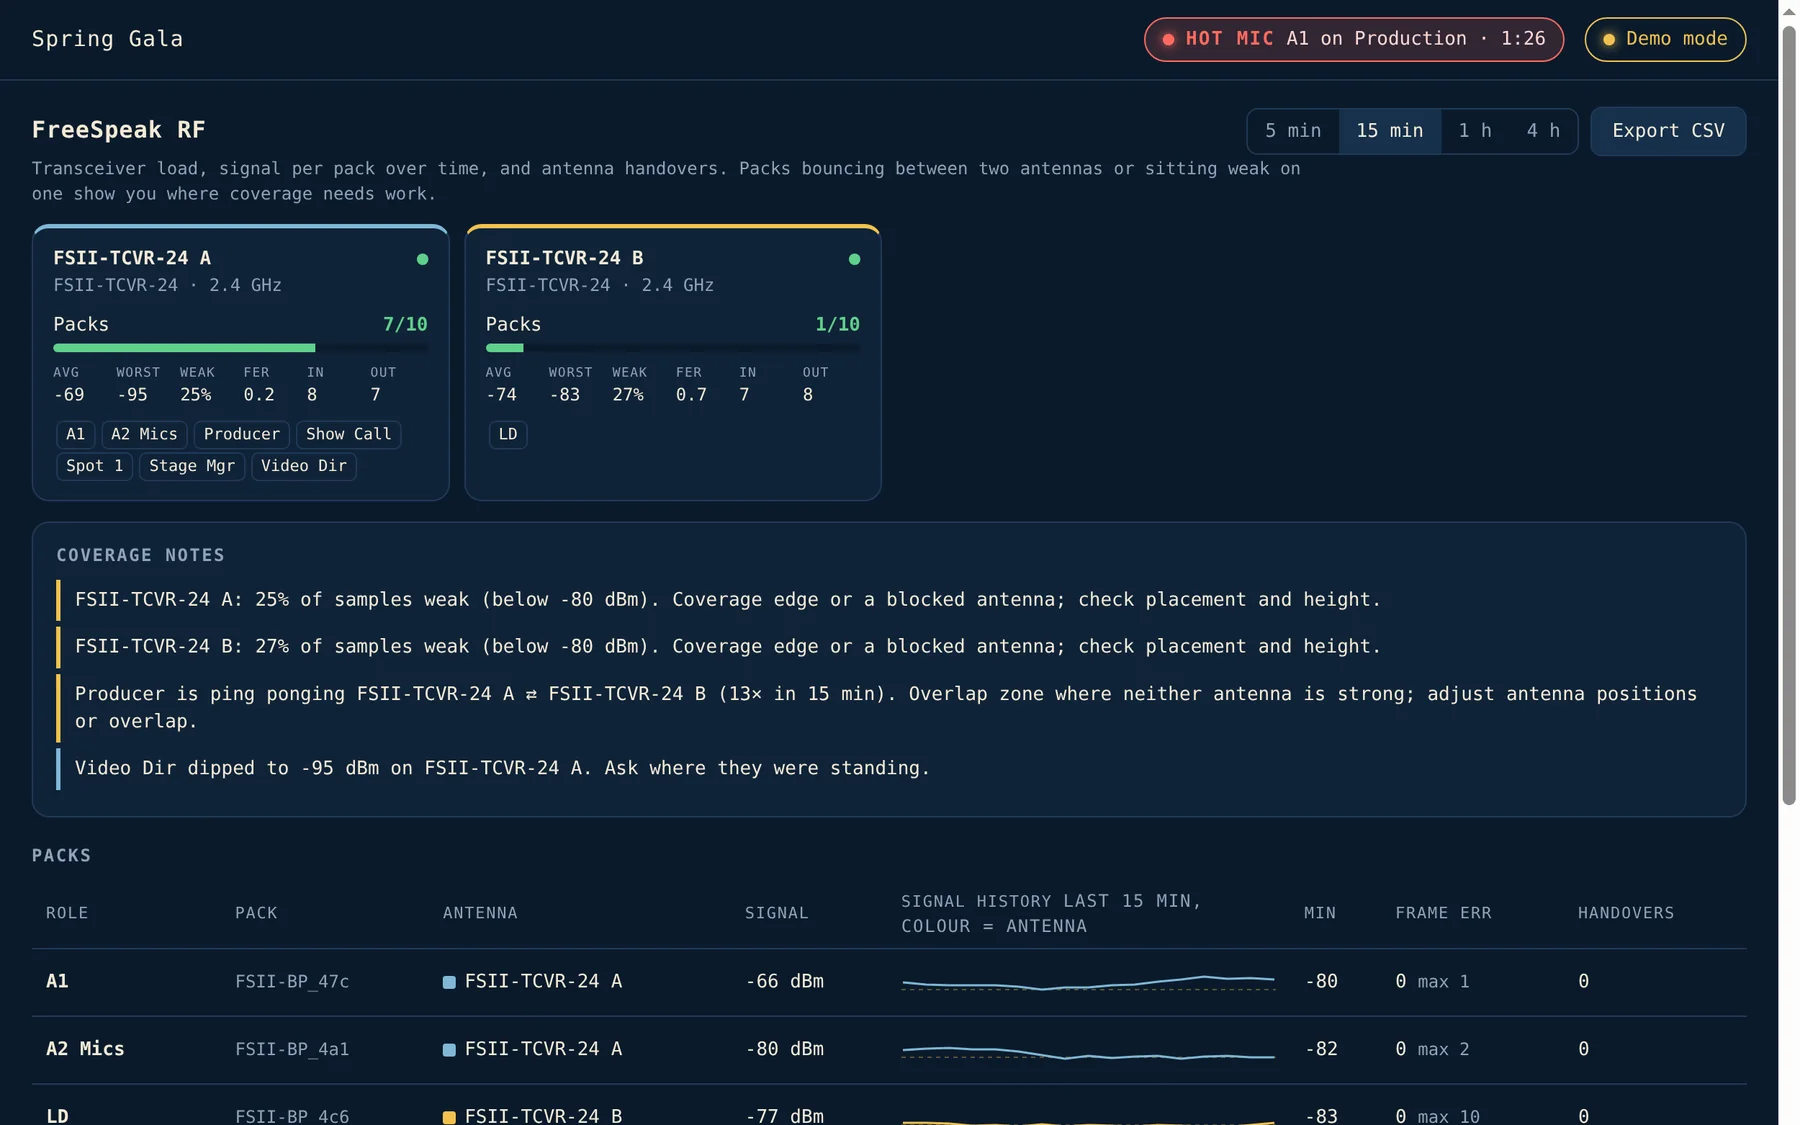Image resolution: width=1800 pixels, height=1125 pixels.
Task: Click the blue antenna swatch in A1 row
Action: [x=449, y=982]
